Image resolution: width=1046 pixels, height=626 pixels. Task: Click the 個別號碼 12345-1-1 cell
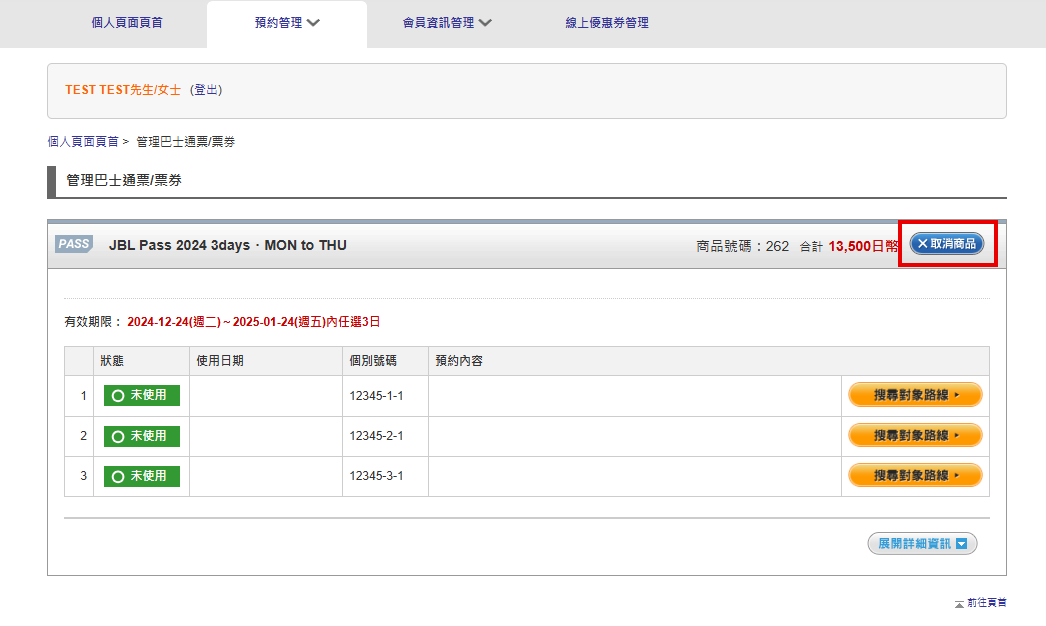tap(376, 396)
